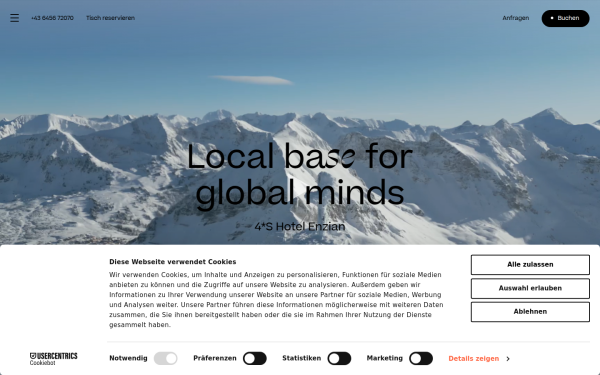Open the Anfragen inquiry link

coord(515,18)
